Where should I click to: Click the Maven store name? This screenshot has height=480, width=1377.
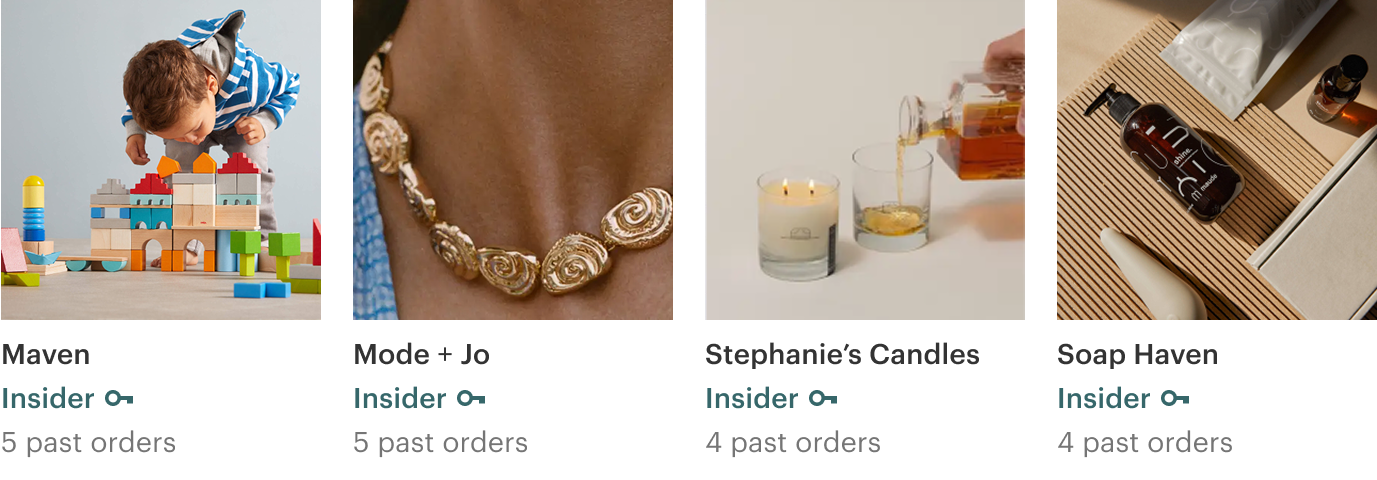46,355
